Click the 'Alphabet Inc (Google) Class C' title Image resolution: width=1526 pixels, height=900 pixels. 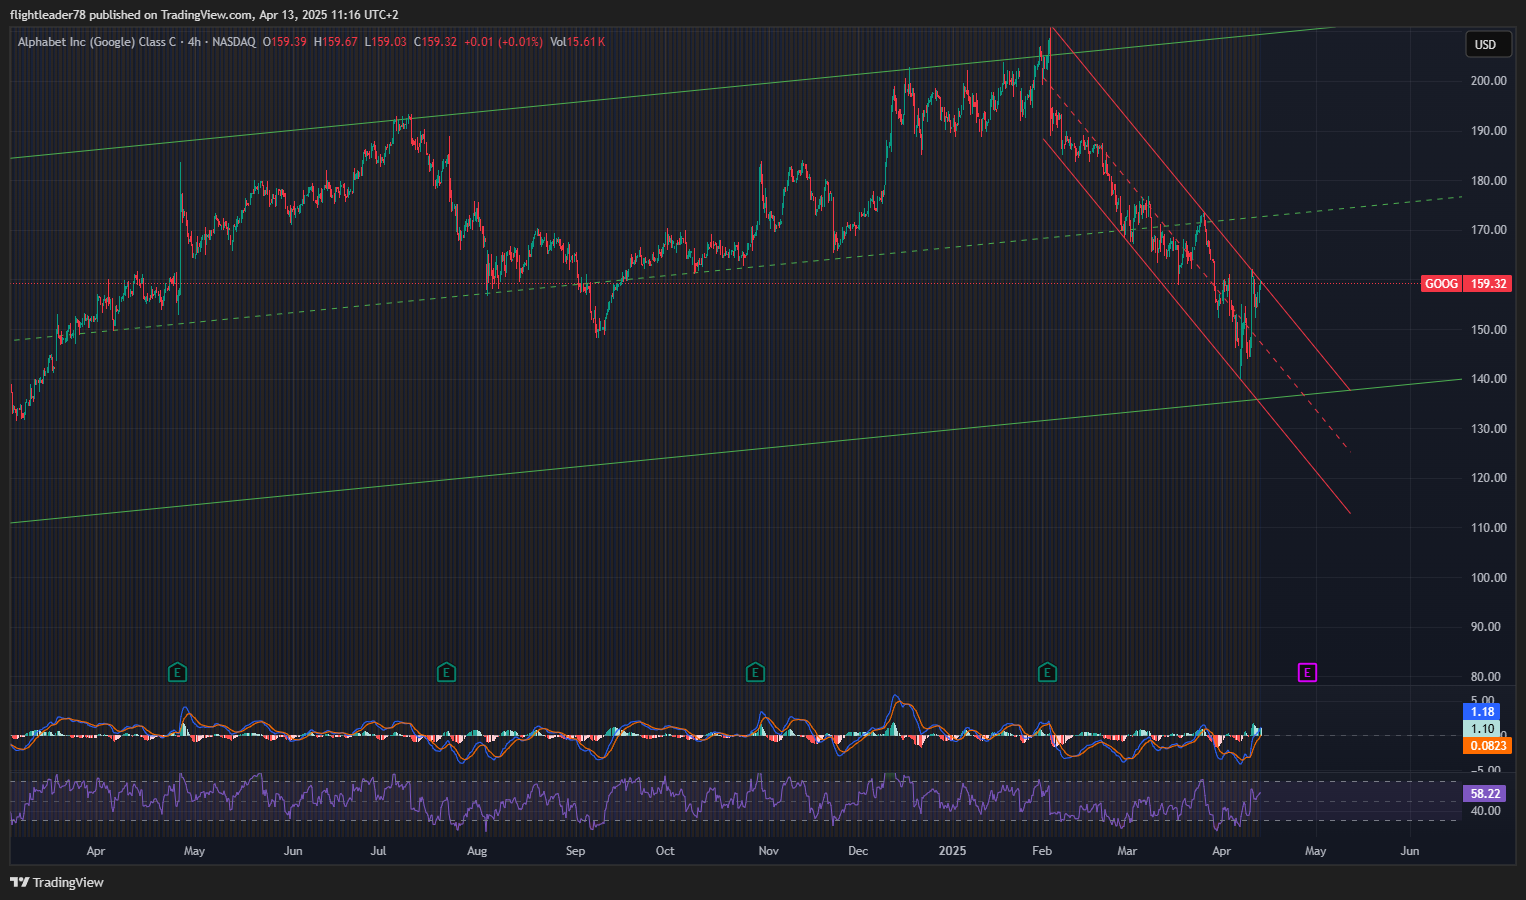click(x=97, y=42)
